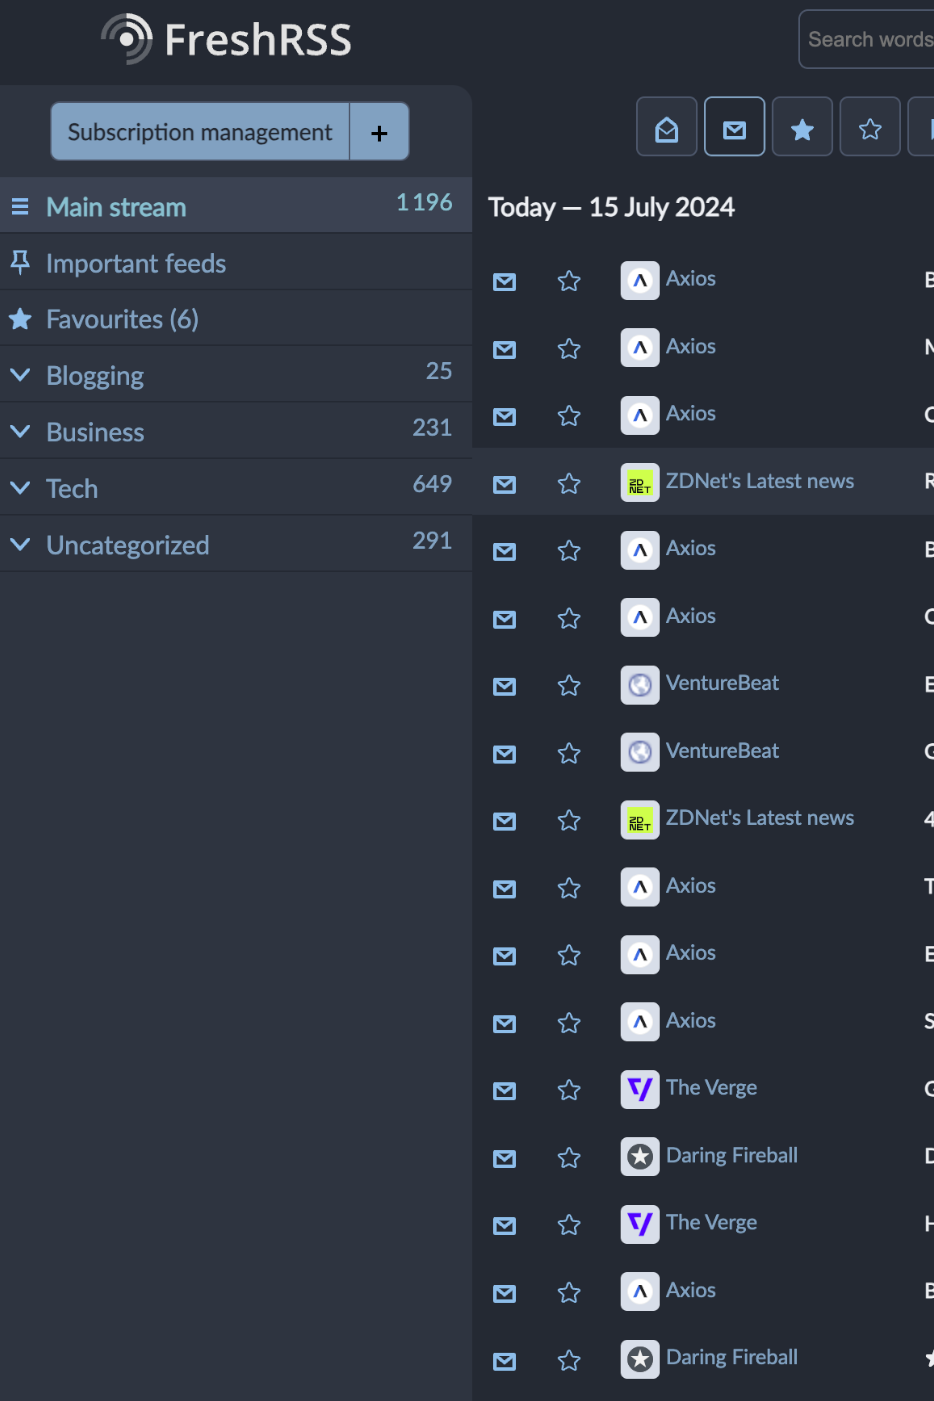The height and width of the screenshot is (1401, 934).
Task: Select the Business category label
Action: click(95, 432)
